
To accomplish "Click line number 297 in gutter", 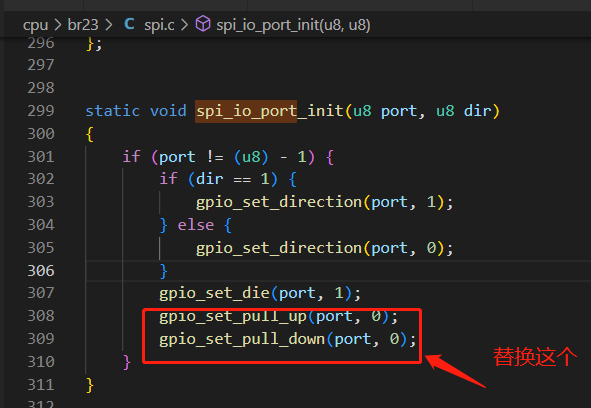I will (41, 65).
